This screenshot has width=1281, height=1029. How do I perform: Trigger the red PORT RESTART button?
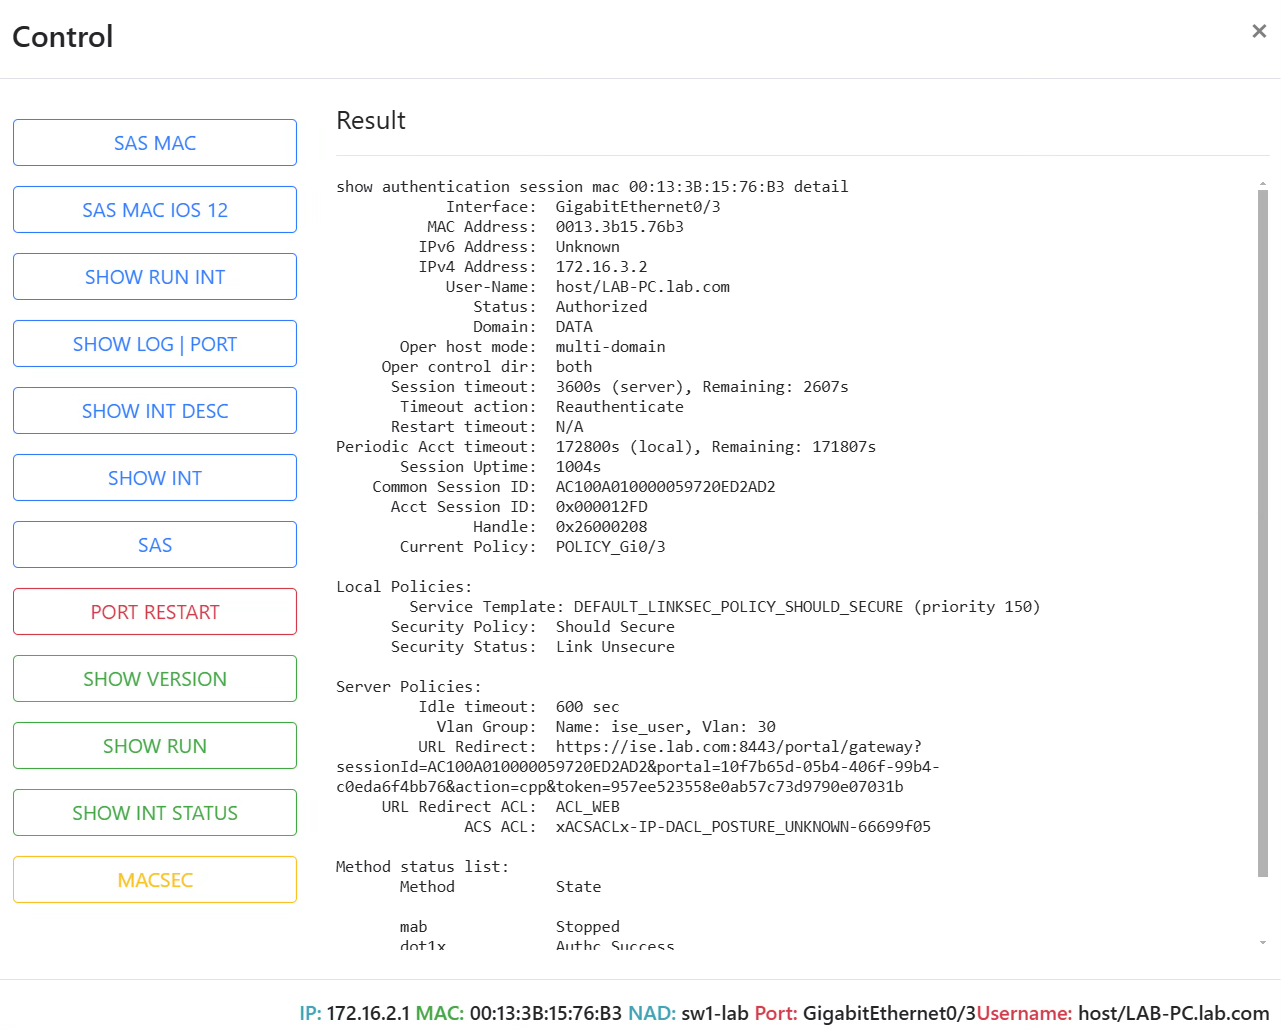click(x=155, y=612)
